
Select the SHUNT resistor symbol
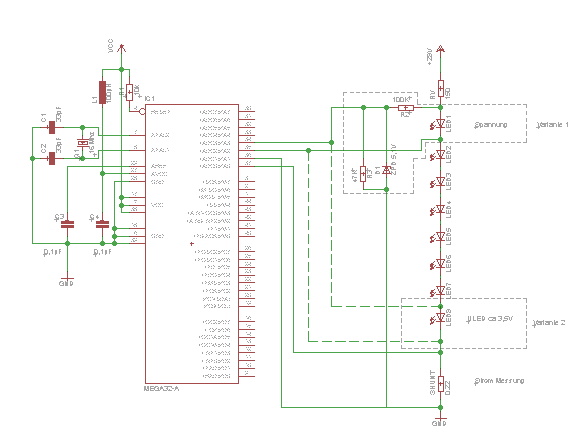coord(441,384)
